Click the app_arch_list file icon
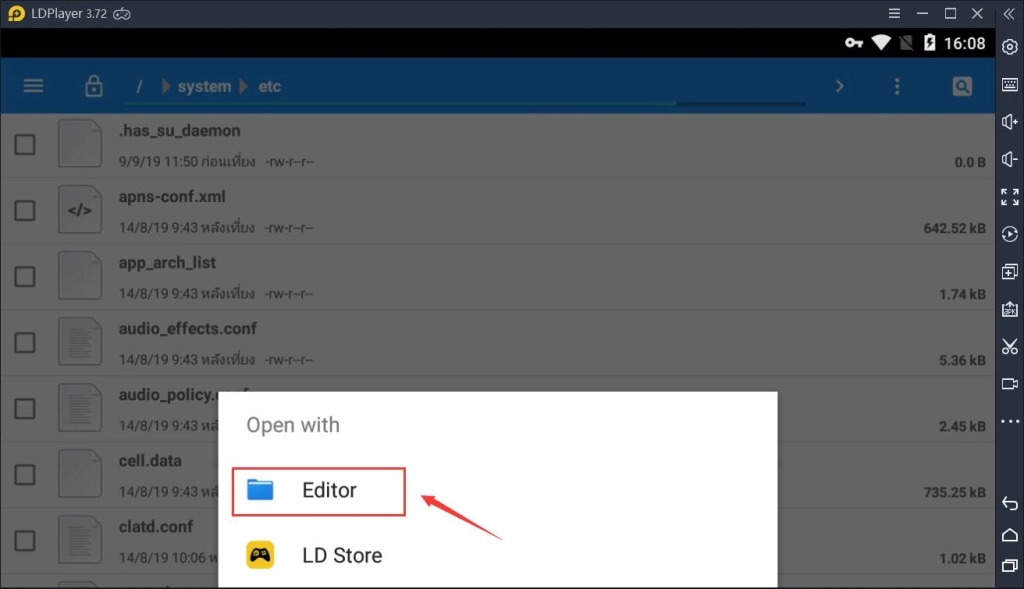1024x589 pixels. point(80,276)
